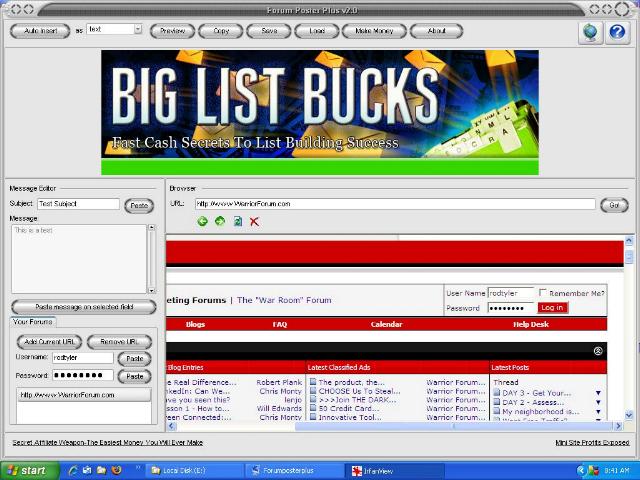Select WarriorForum.com entry in forums list

click(x=84, y=395)
